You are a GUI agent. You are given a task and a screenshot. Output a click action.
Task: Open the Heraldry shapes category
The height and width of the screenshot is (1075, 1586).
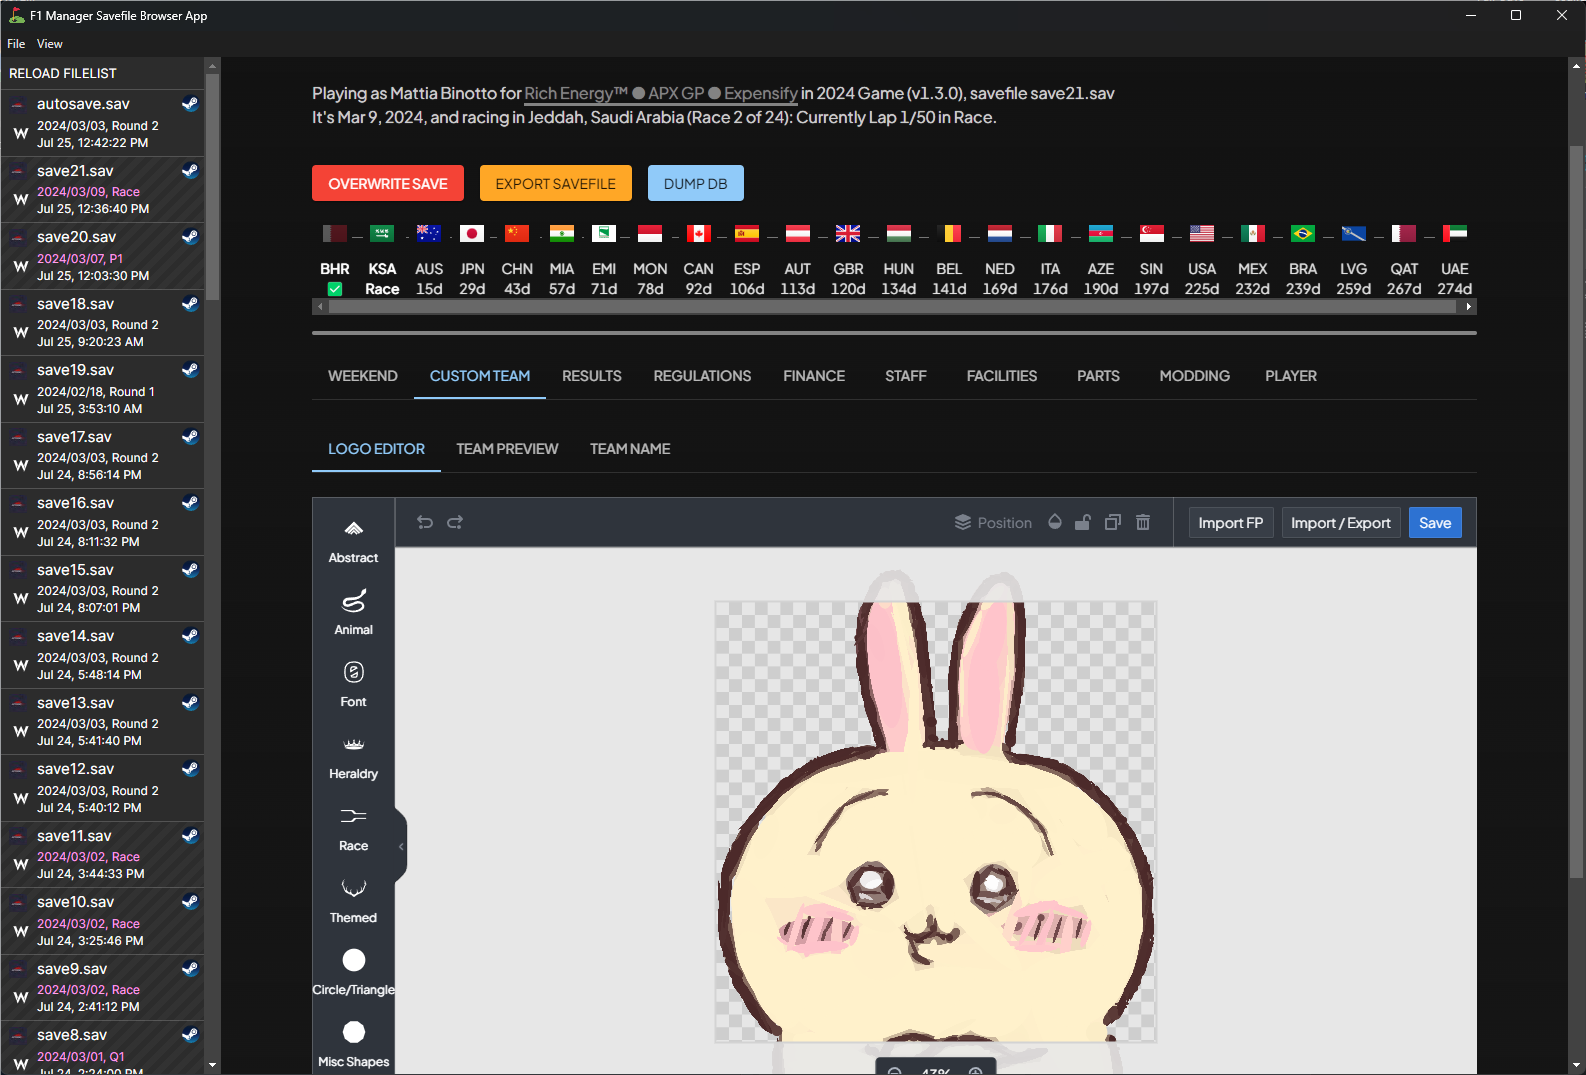pos(353,757)
